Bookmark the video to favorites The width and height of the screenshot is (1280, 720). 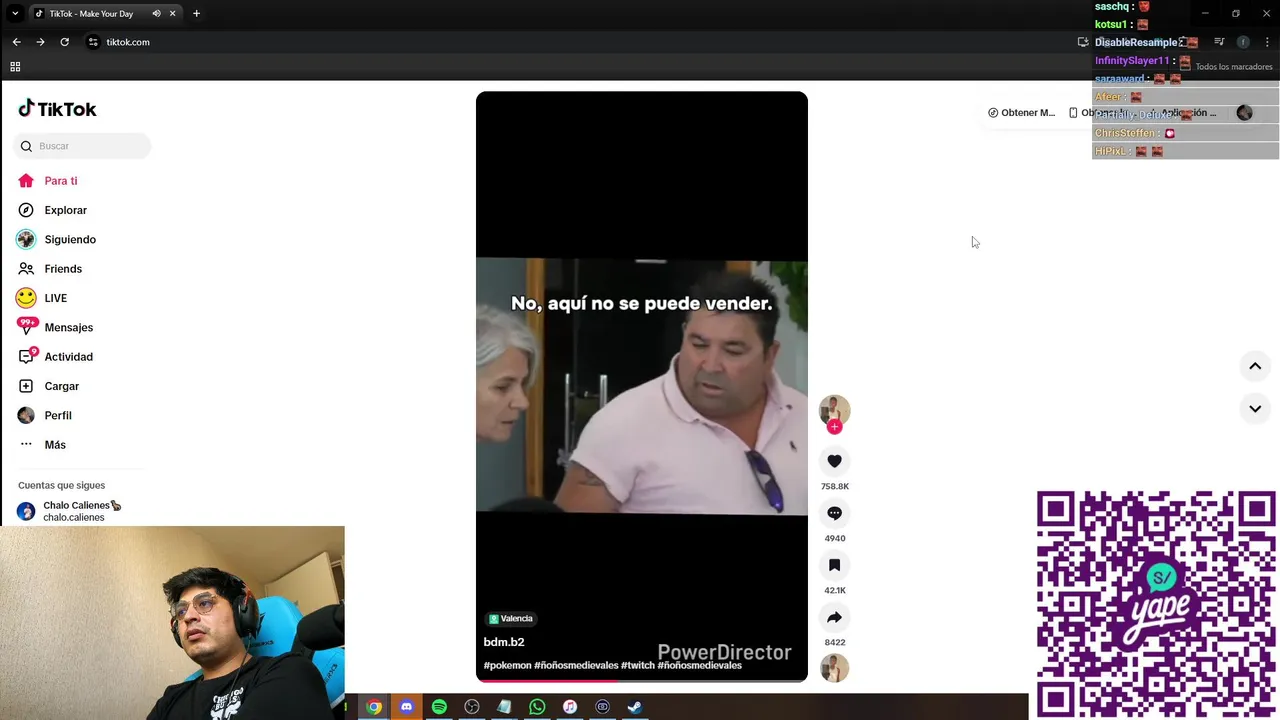click(x=834, y=565)
